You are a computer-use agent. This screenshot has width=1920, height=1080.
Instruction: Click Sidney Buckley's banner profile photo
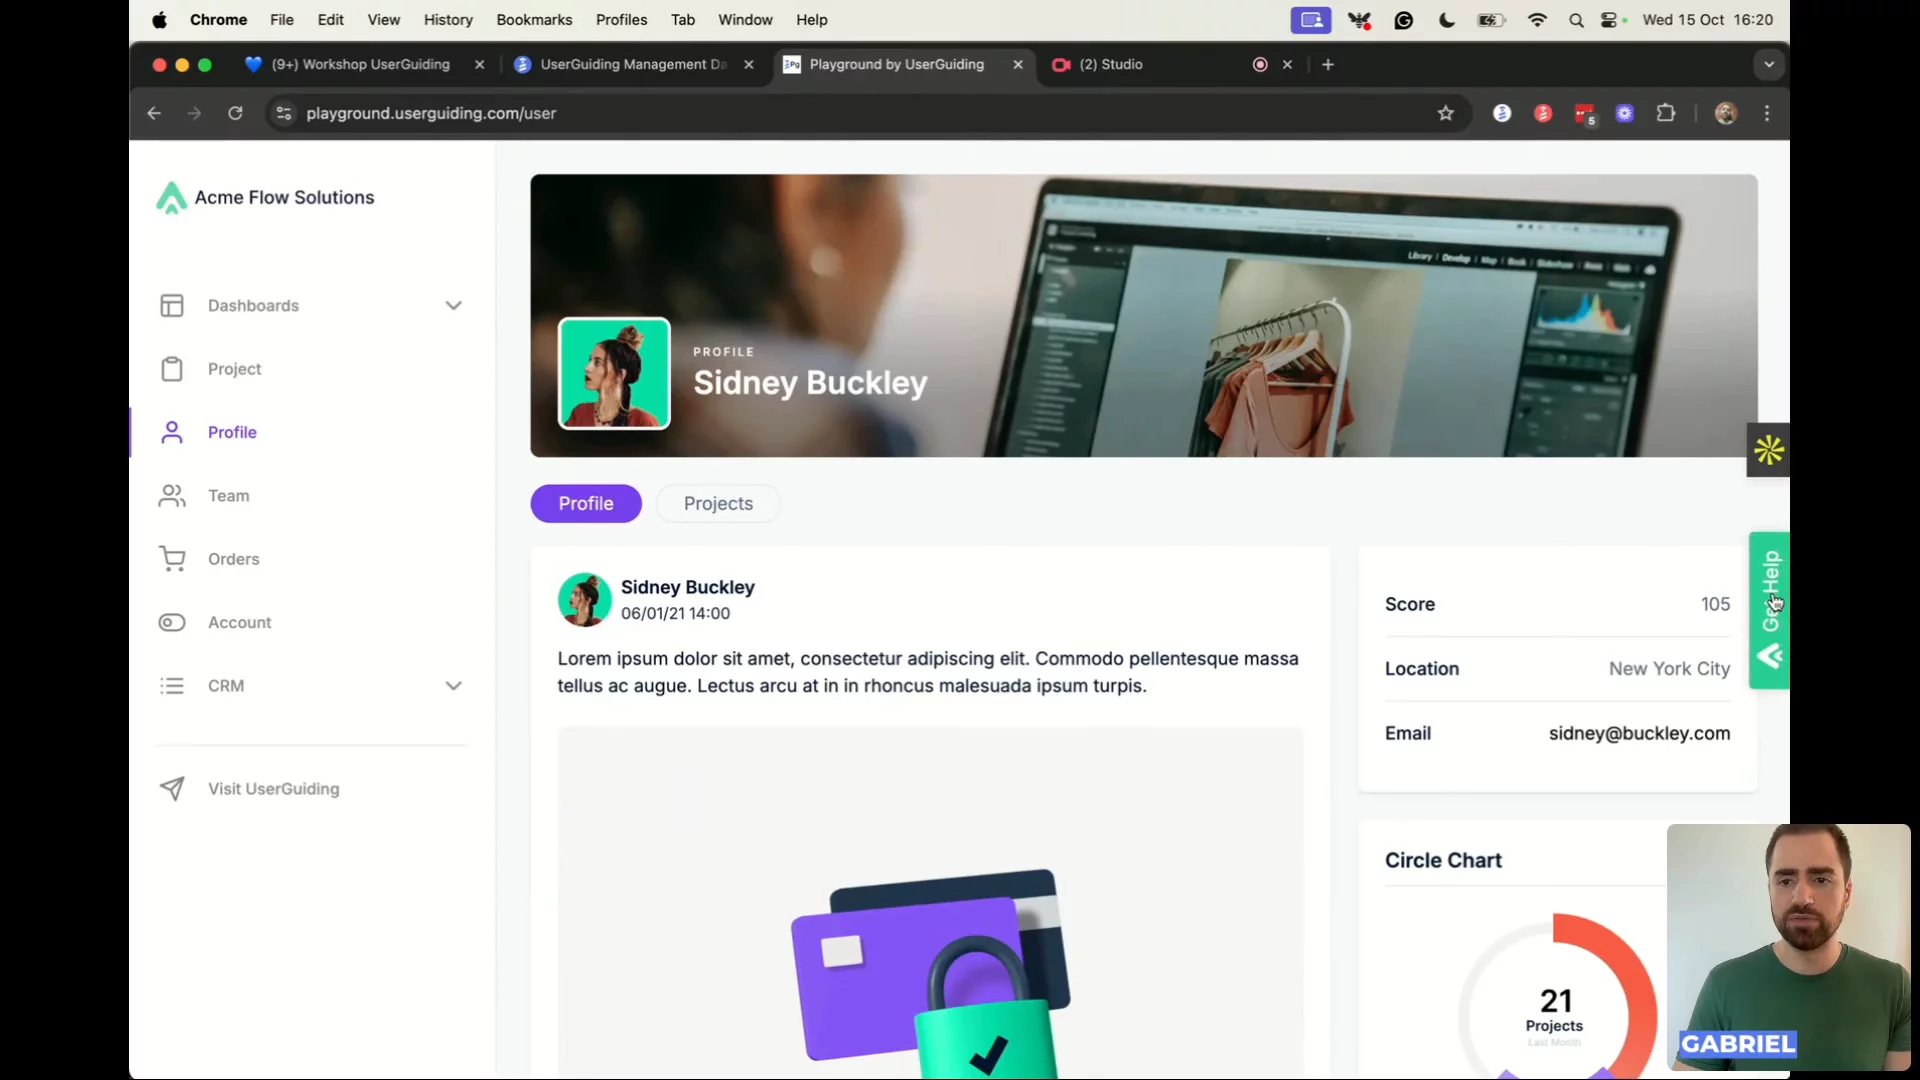click(x=614, y=373)
